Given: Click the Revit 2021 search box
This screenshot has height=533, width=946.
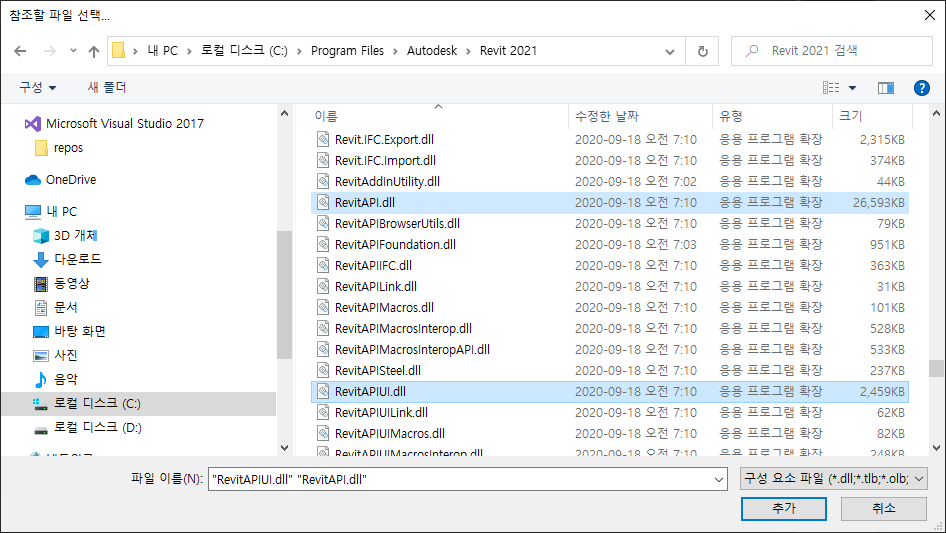Looking at the screenshot, I should tap(831, 51).
